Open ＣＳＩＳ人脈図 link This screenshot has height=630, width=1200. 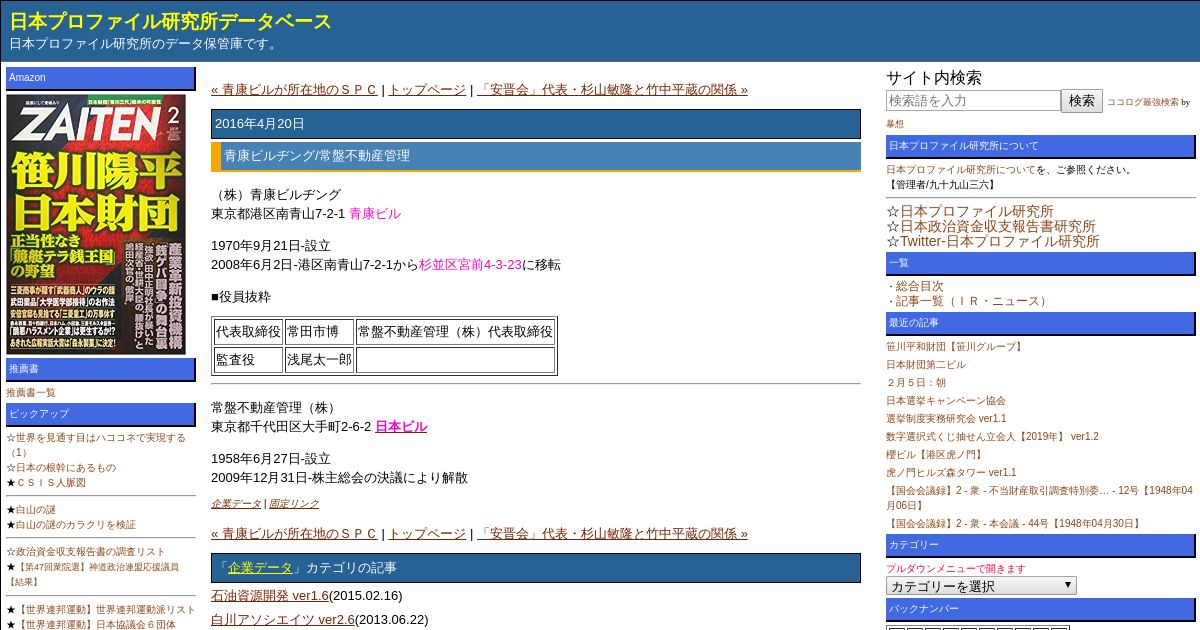[x=51, y=482]
